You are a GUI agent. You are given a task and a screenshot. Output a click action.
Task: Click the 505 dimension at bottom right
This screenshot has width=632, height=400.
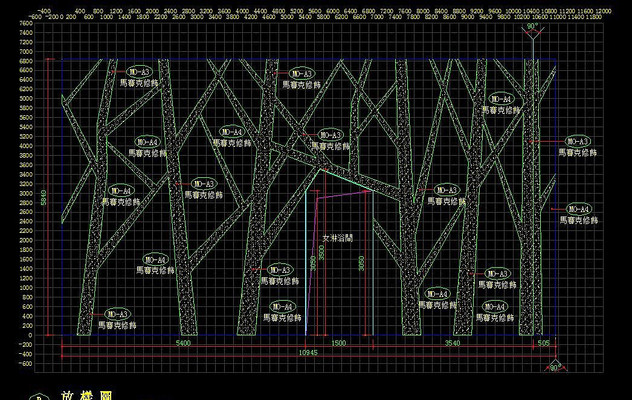point(543,343)
